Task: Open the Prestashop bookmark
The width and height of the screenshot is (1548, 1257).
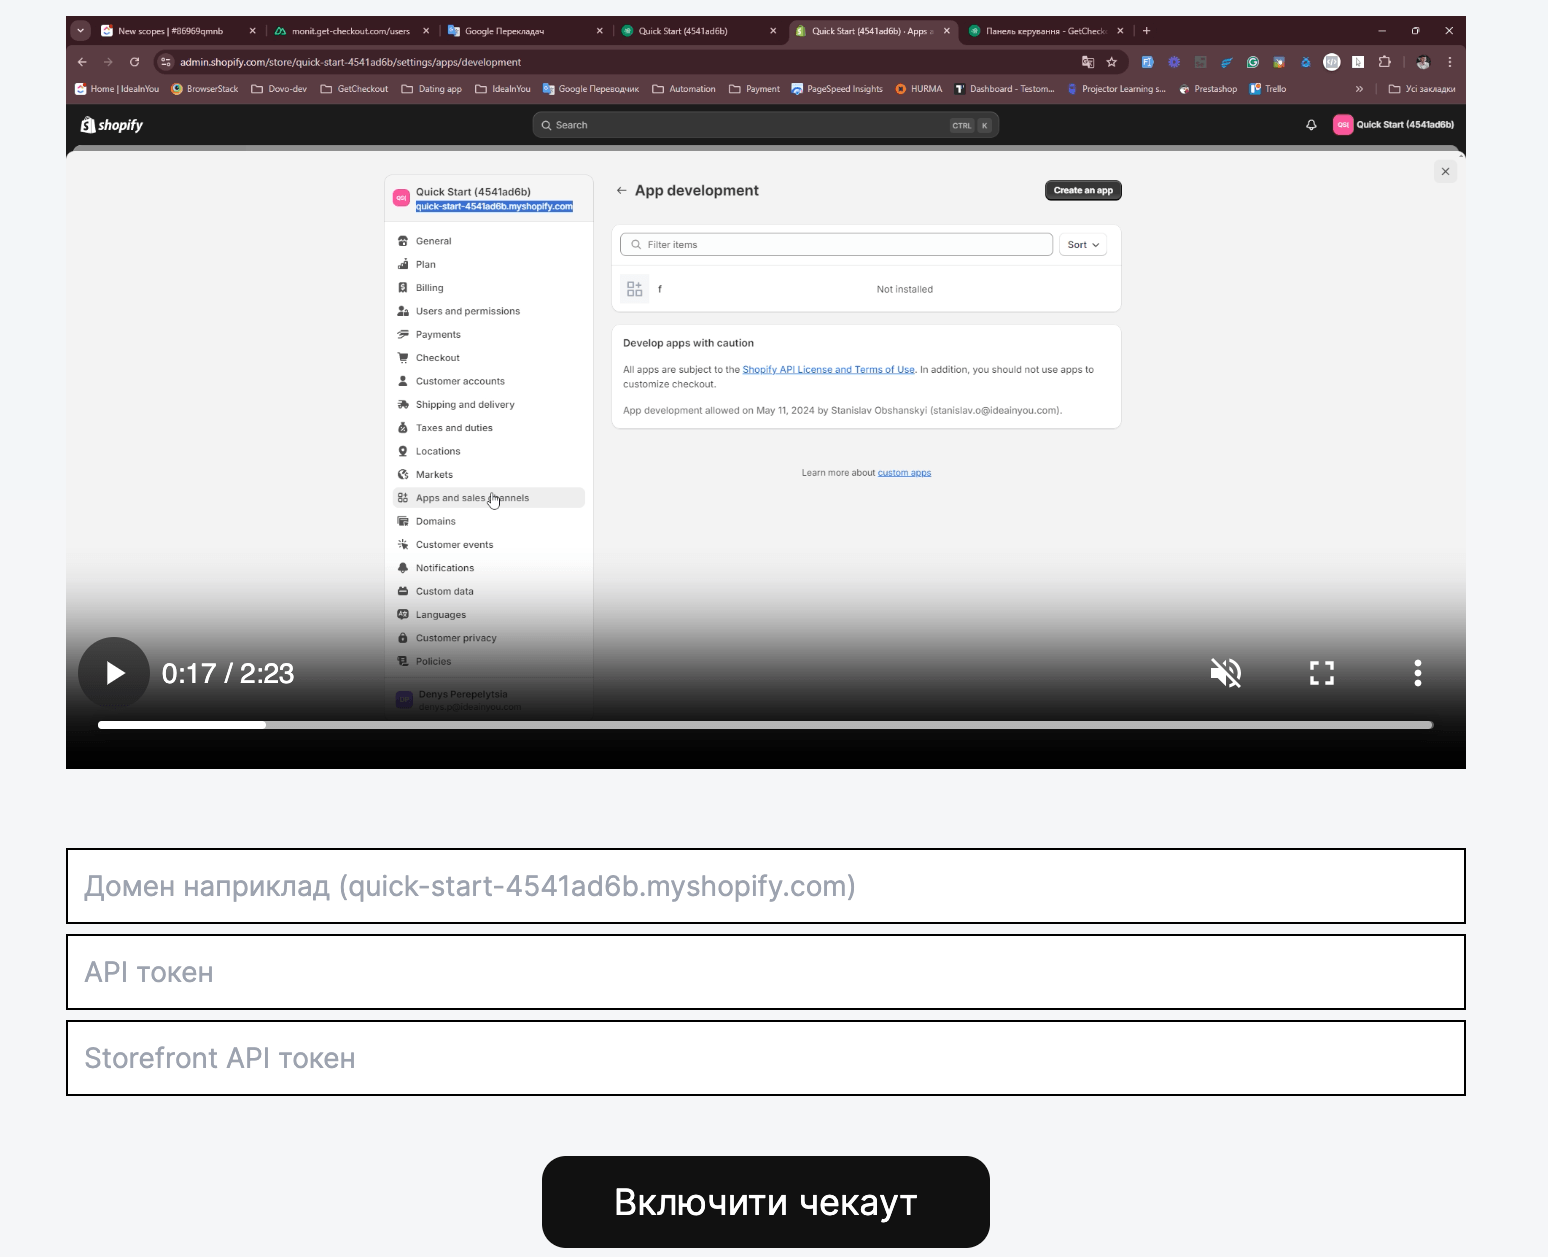Action: coord(1208,89)
